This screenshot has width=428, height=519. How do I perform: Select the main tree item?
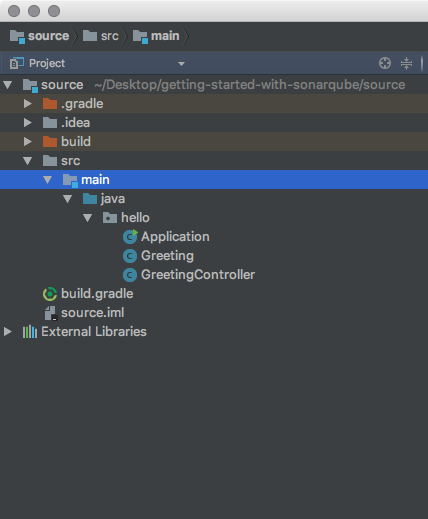coord(214,180)
